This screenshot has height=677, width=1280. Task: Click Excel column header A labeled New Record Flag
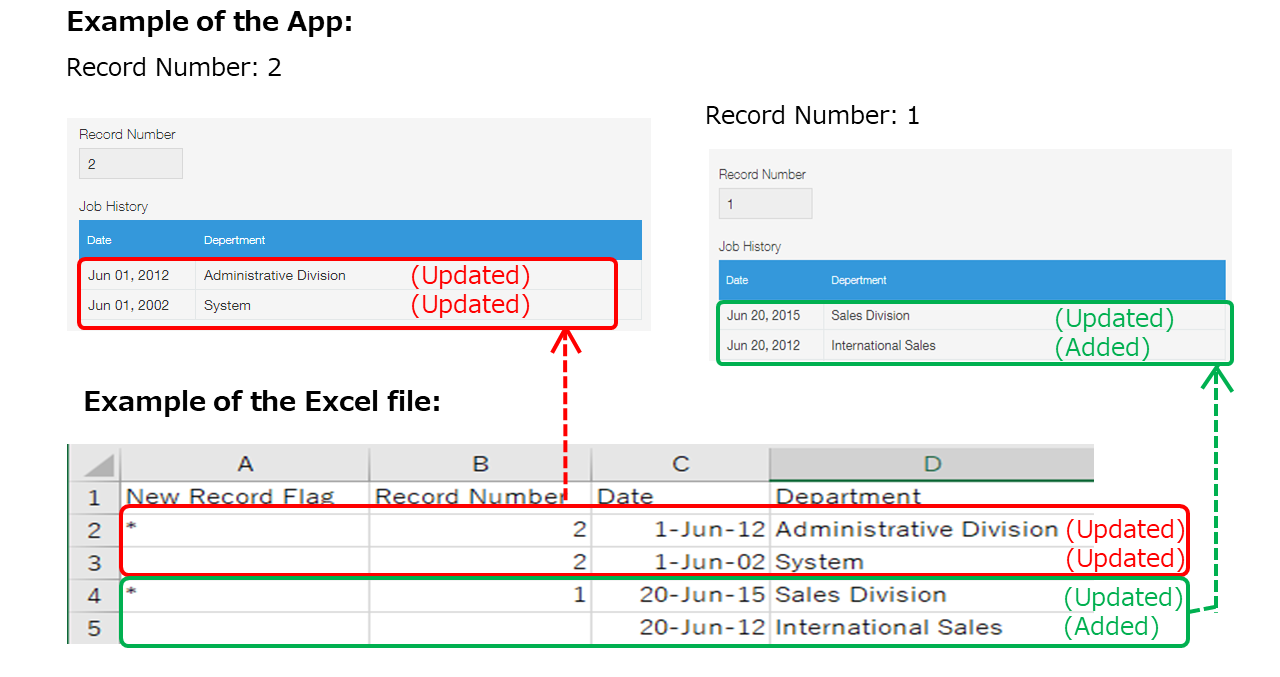(245, 463)
